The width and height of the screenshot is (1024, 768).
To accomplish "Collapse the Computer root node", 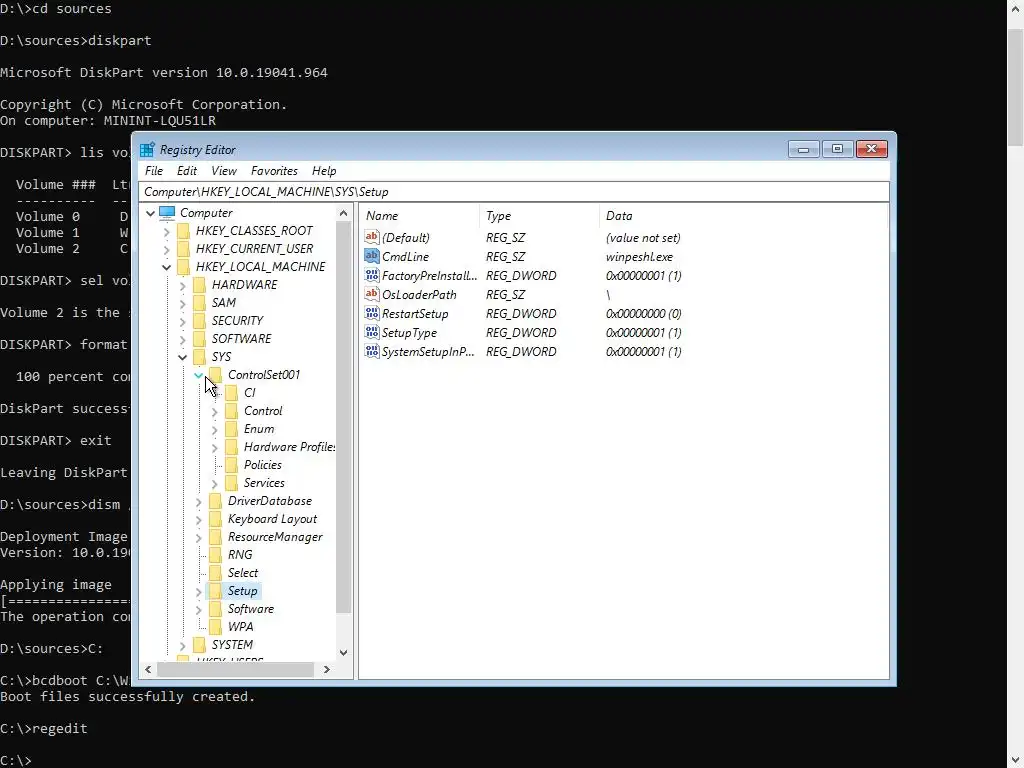I will click(150, 213).
